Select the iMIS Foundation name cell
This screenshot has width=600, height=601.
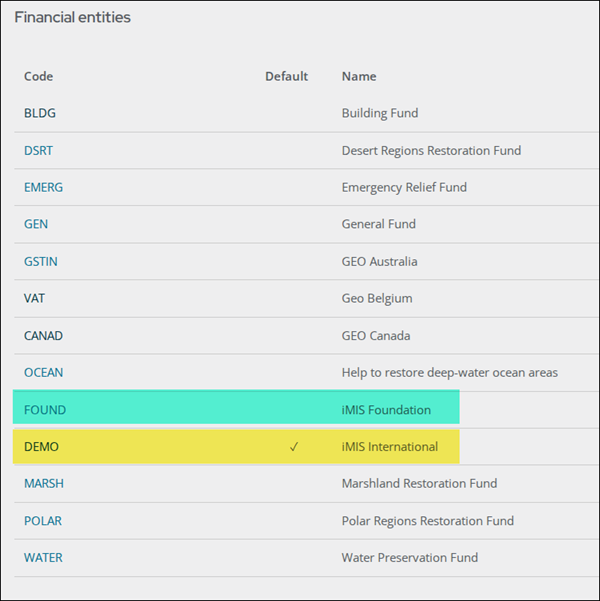(386, 409)
